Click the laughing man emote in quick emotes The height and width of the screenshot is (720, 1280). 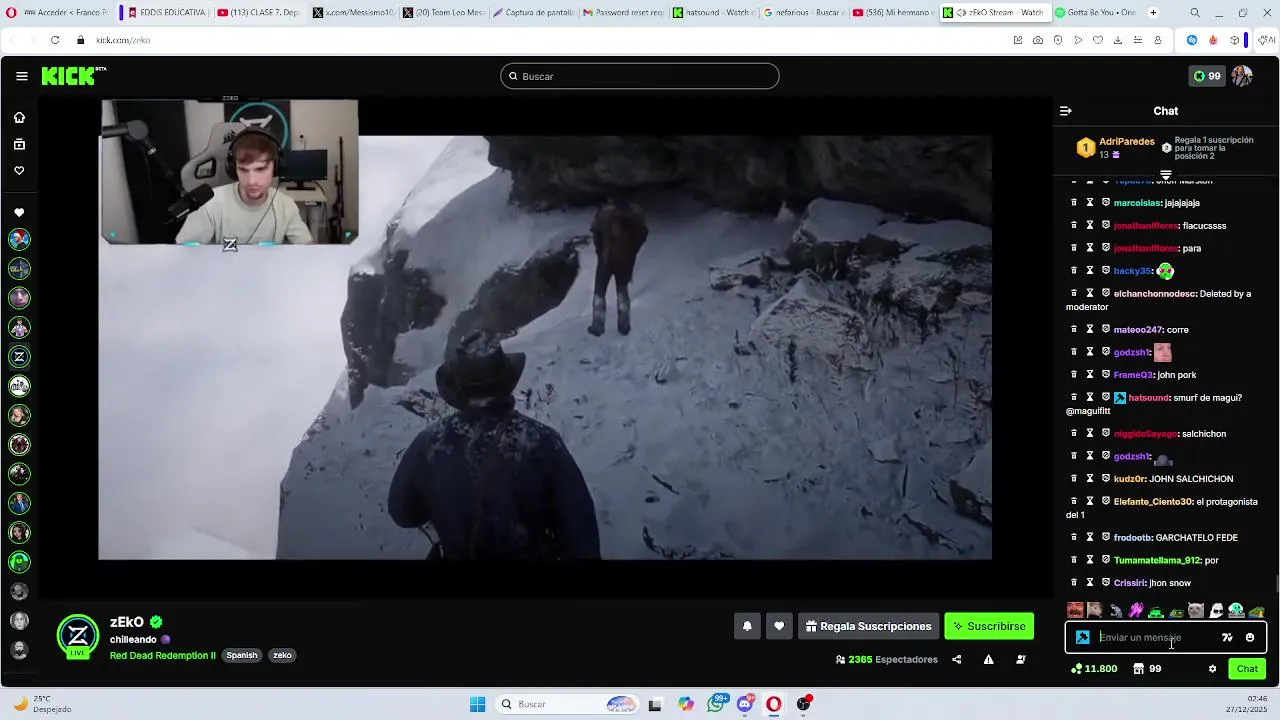1075,610
